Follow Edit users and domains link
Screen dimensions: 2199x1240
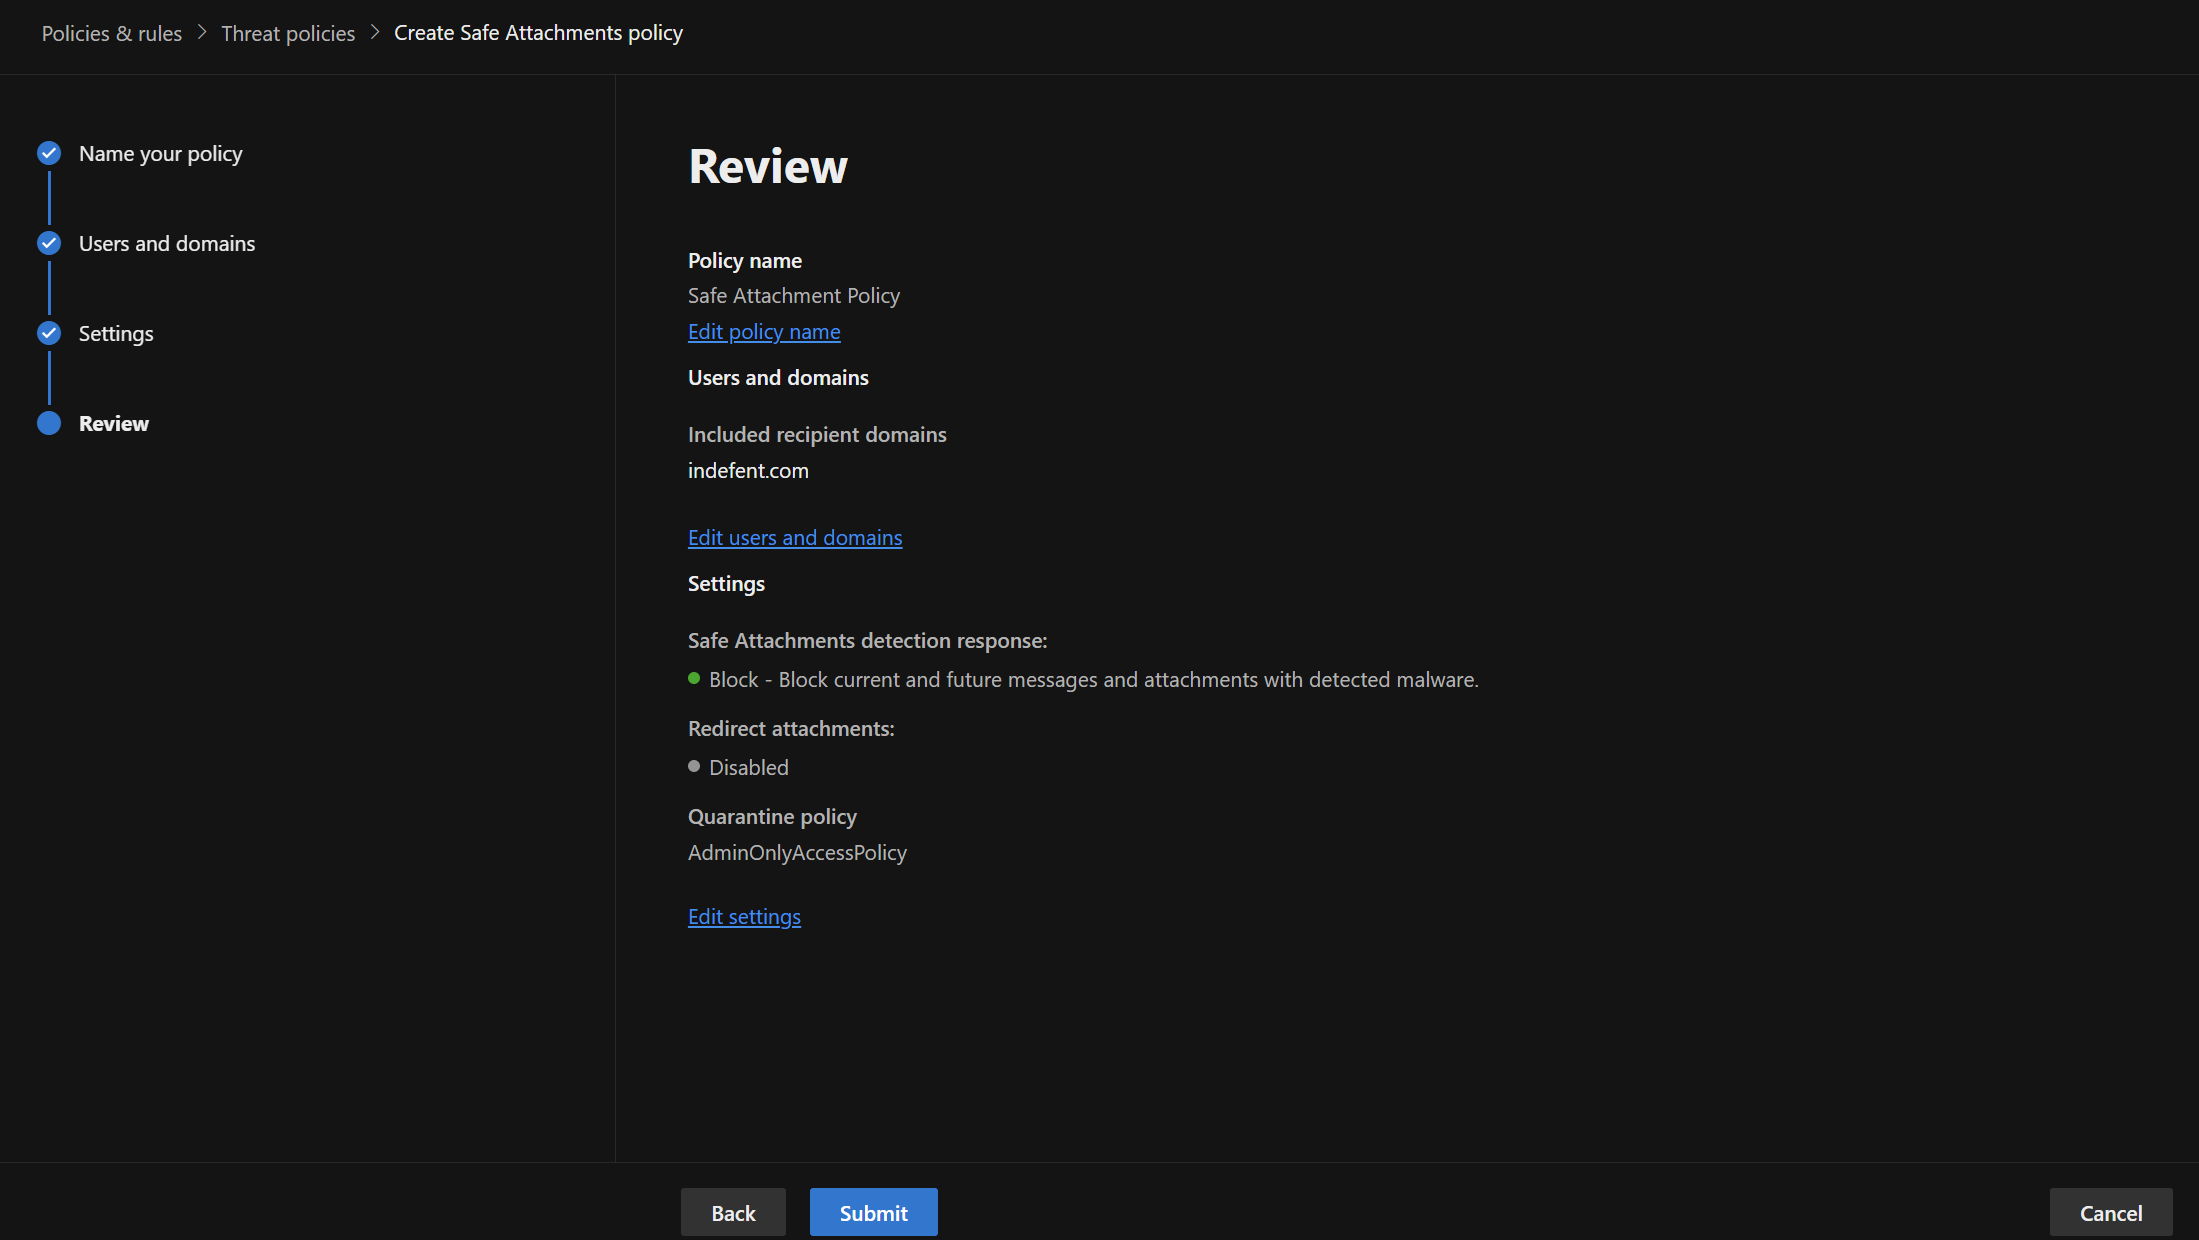coord(795,538)
